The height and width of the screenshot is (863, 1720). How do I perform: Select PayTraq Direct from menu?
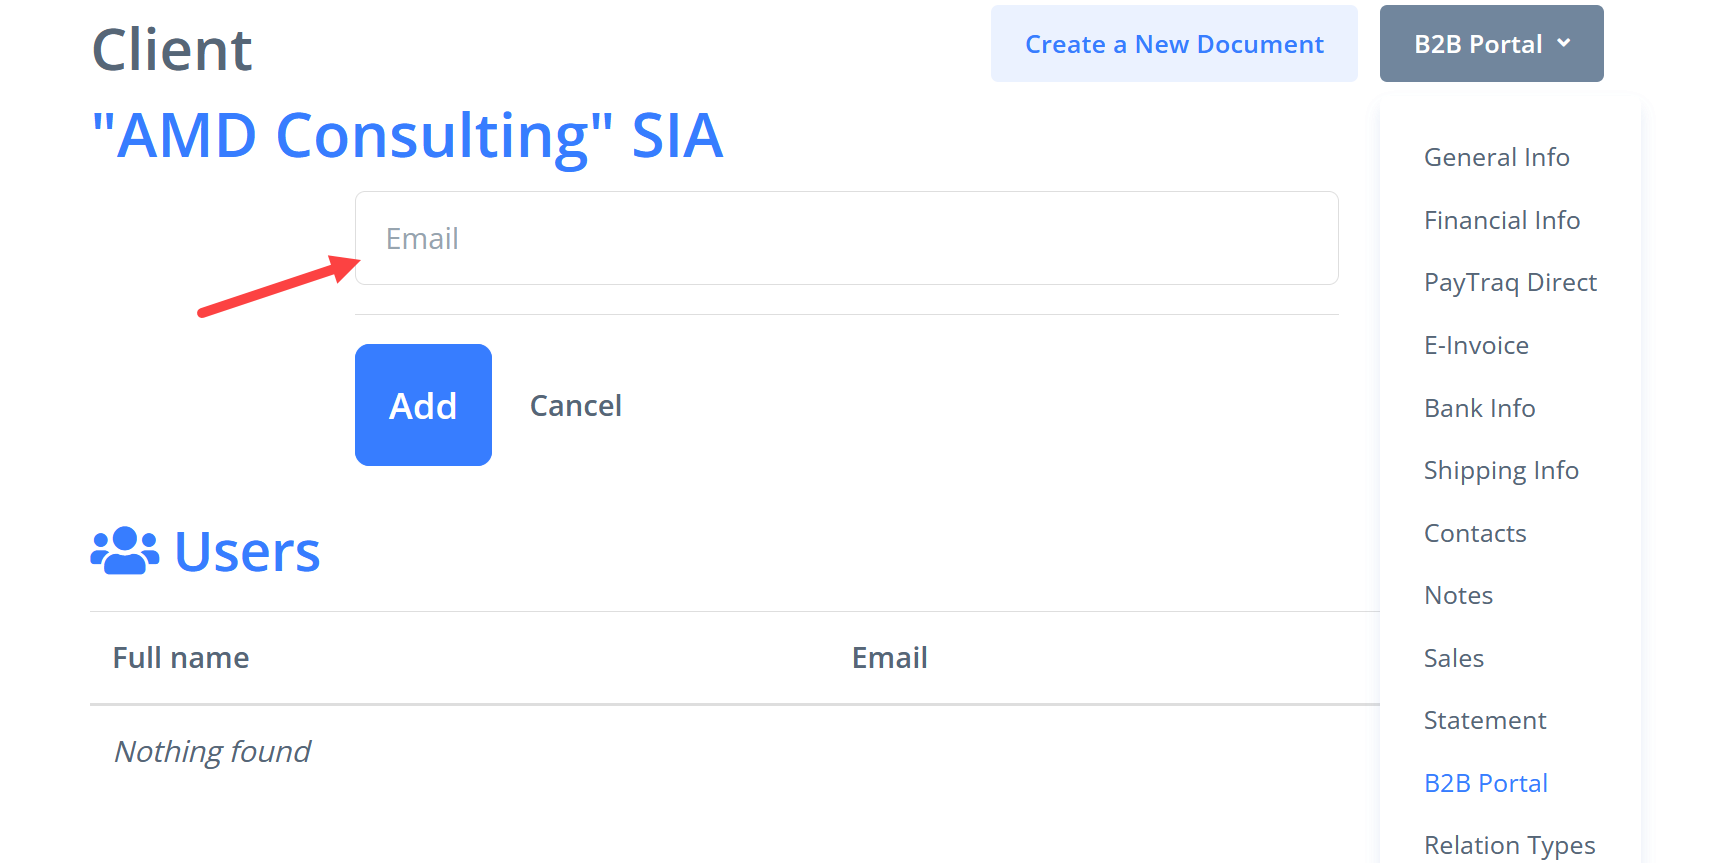pos(1510,282)
